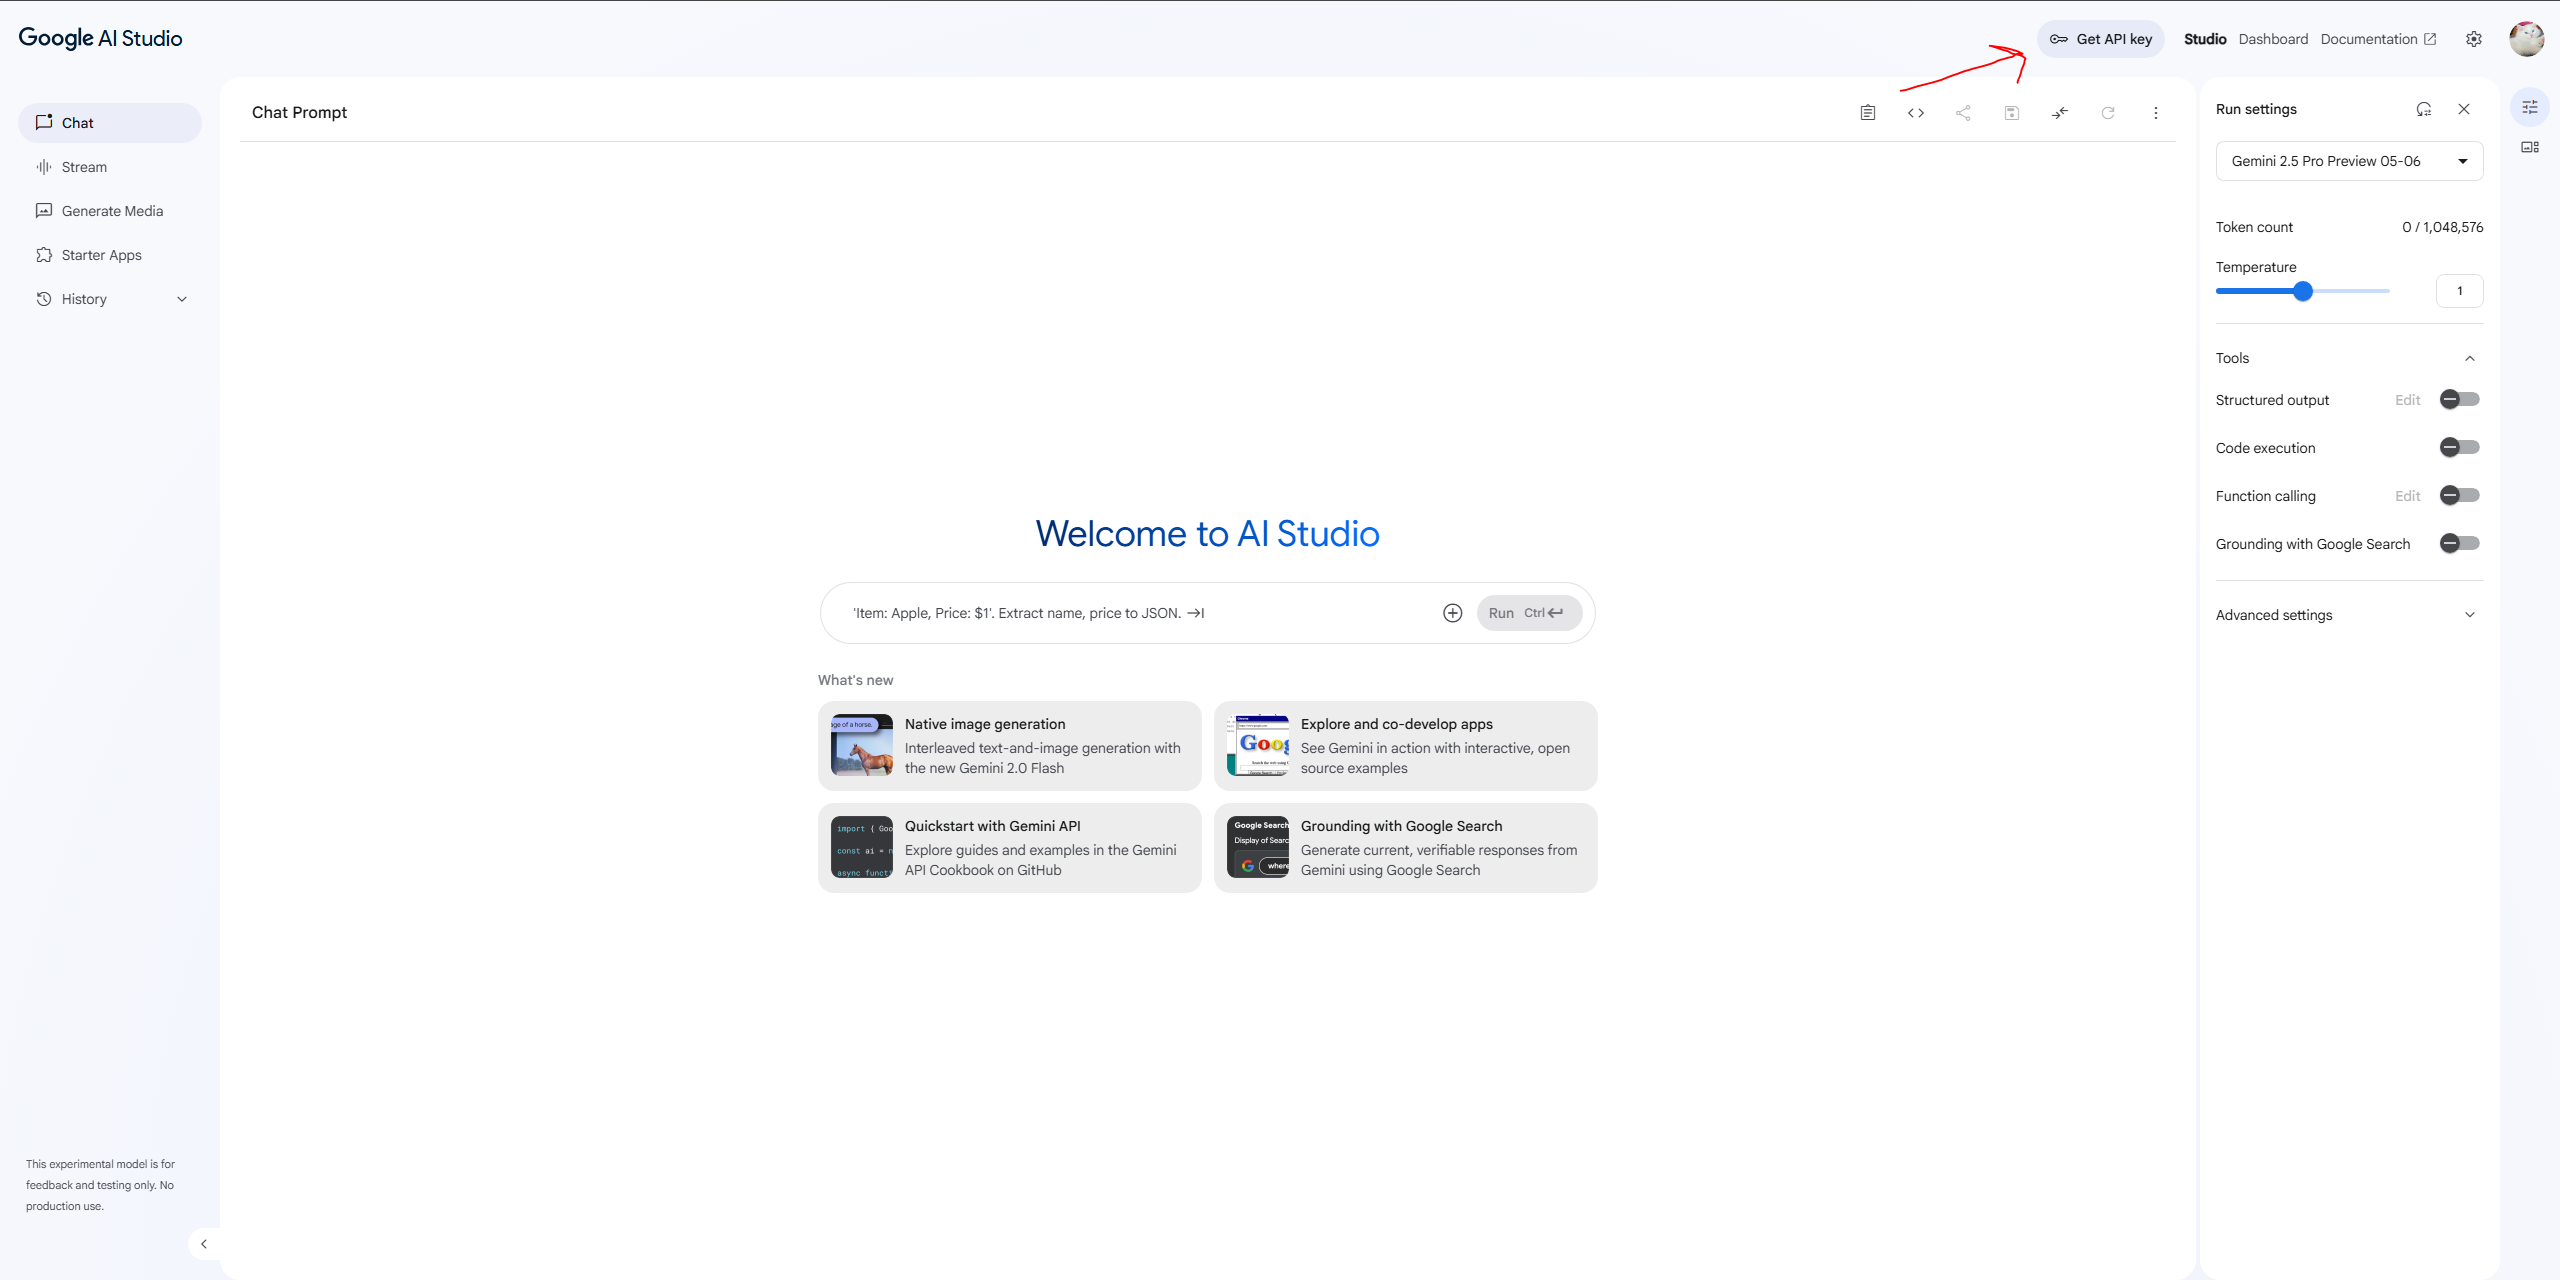Image resolution: width=2560 pixels, height=1280 pixels.
Task: Open the Grounding with Google Search card
Action: pos(1405,848)
